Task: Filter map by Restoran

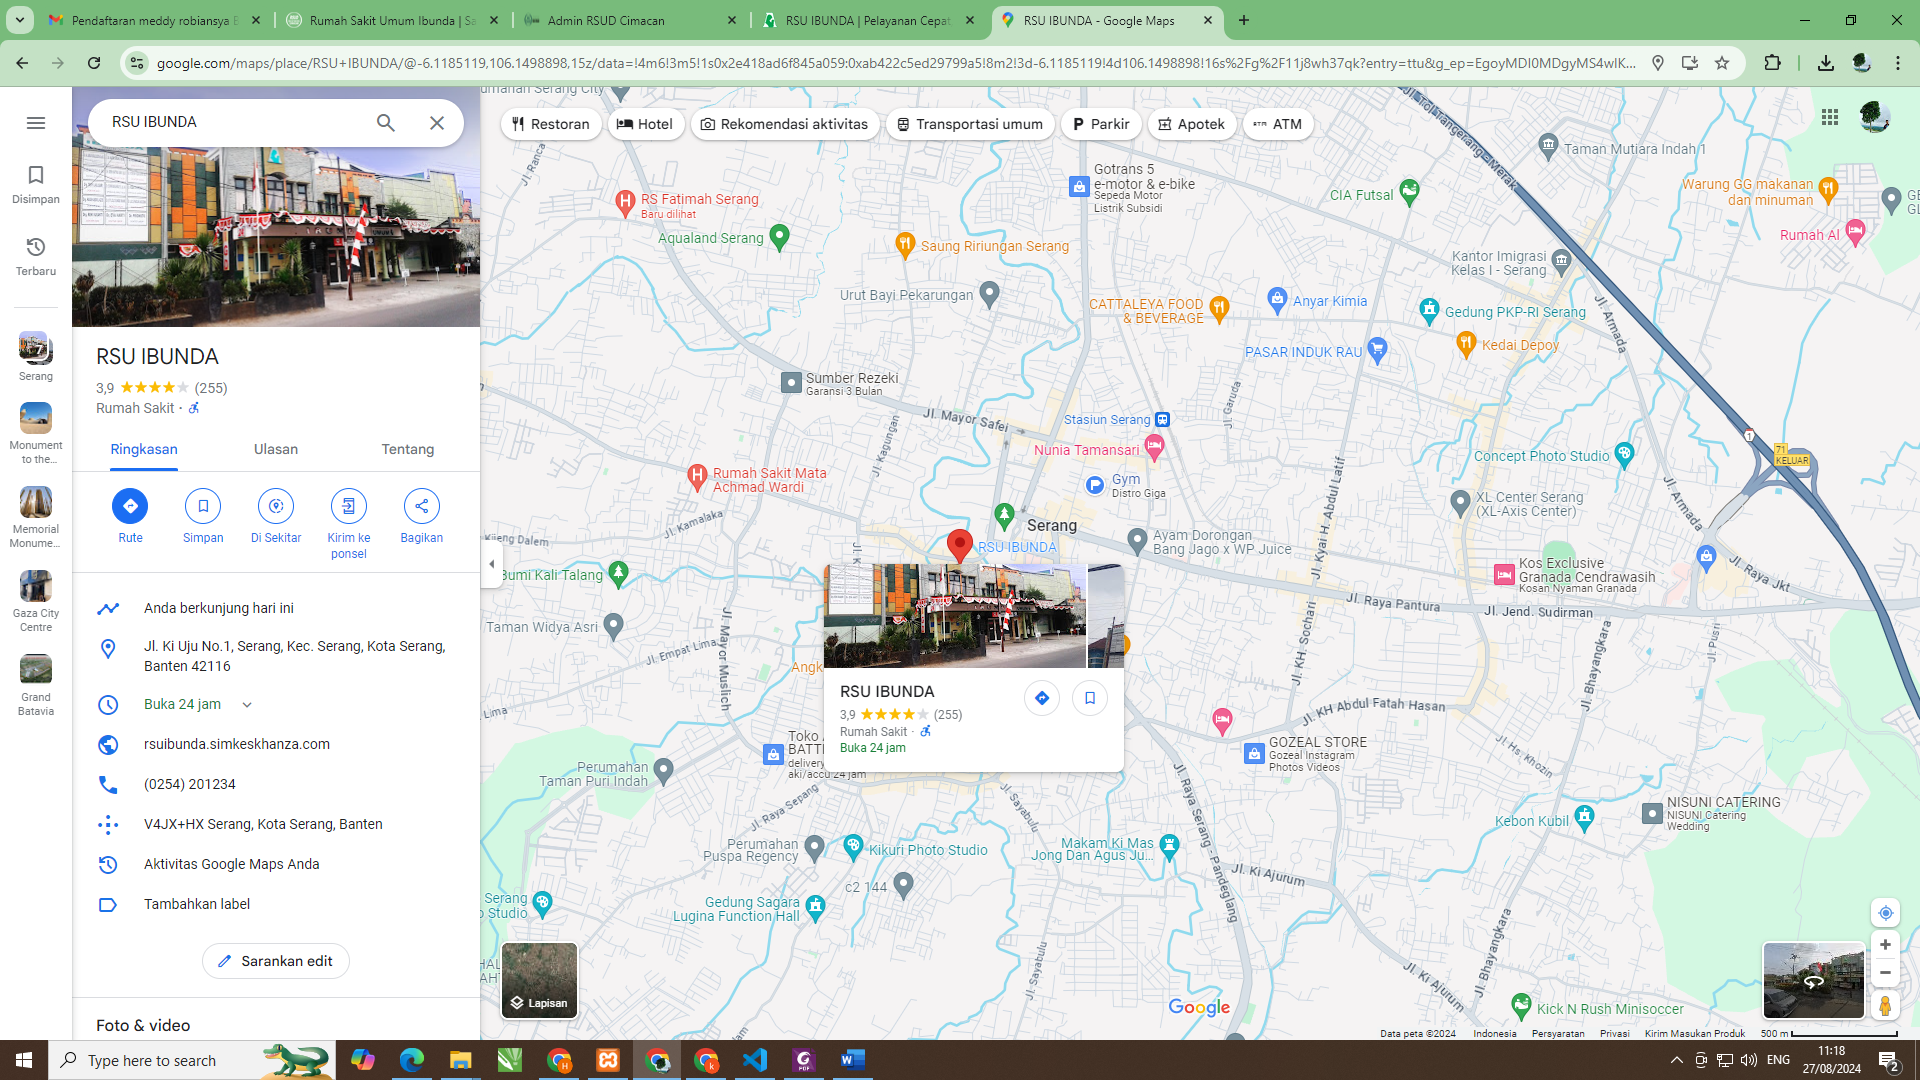Action: click(x=551, y=124)
